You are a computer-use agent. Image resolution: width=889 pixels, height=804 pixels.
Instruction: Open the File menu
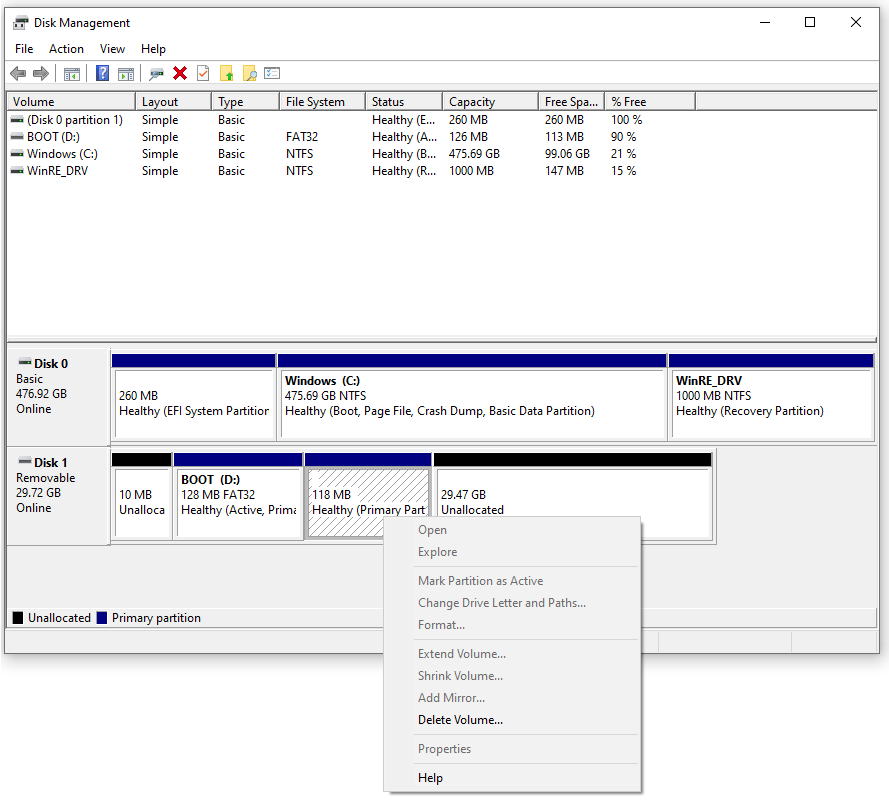click(x=24, y=49)
